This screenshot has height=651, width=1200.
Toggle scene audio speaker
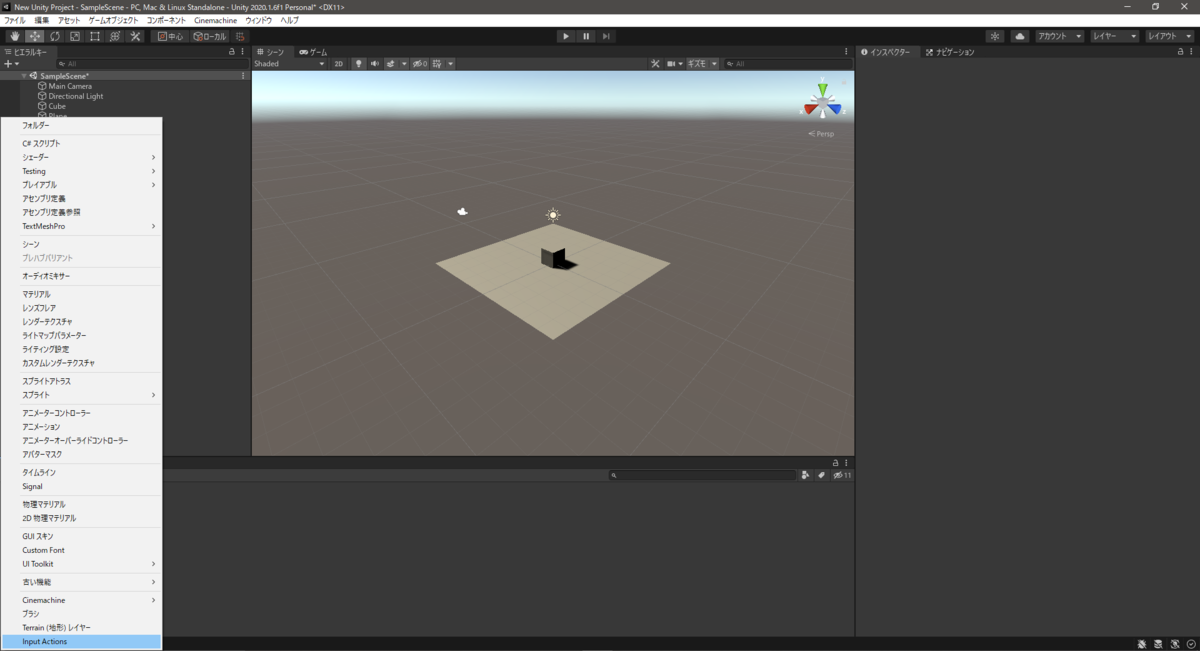(375, 64)
